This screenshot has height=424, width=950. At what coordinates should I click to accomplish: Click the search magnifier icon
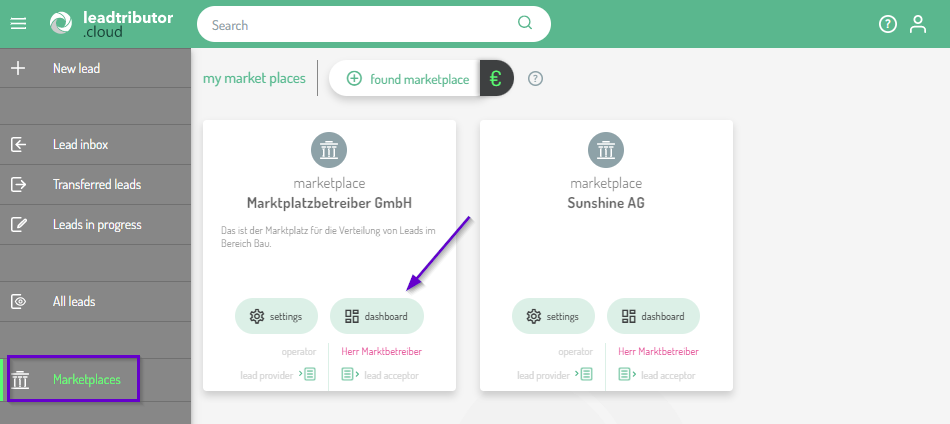click(x=525, y=24)
